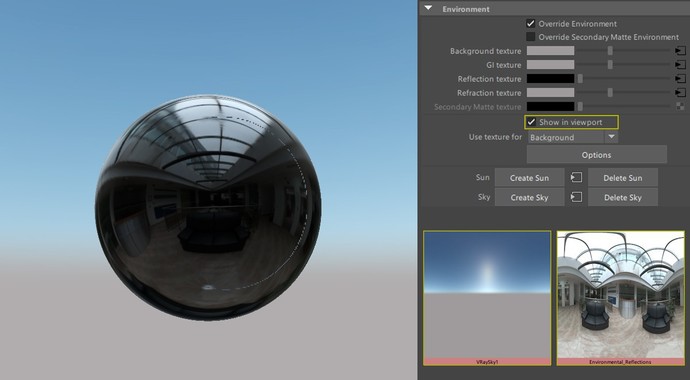Click the Sun node connection icon

coord(576,178)
